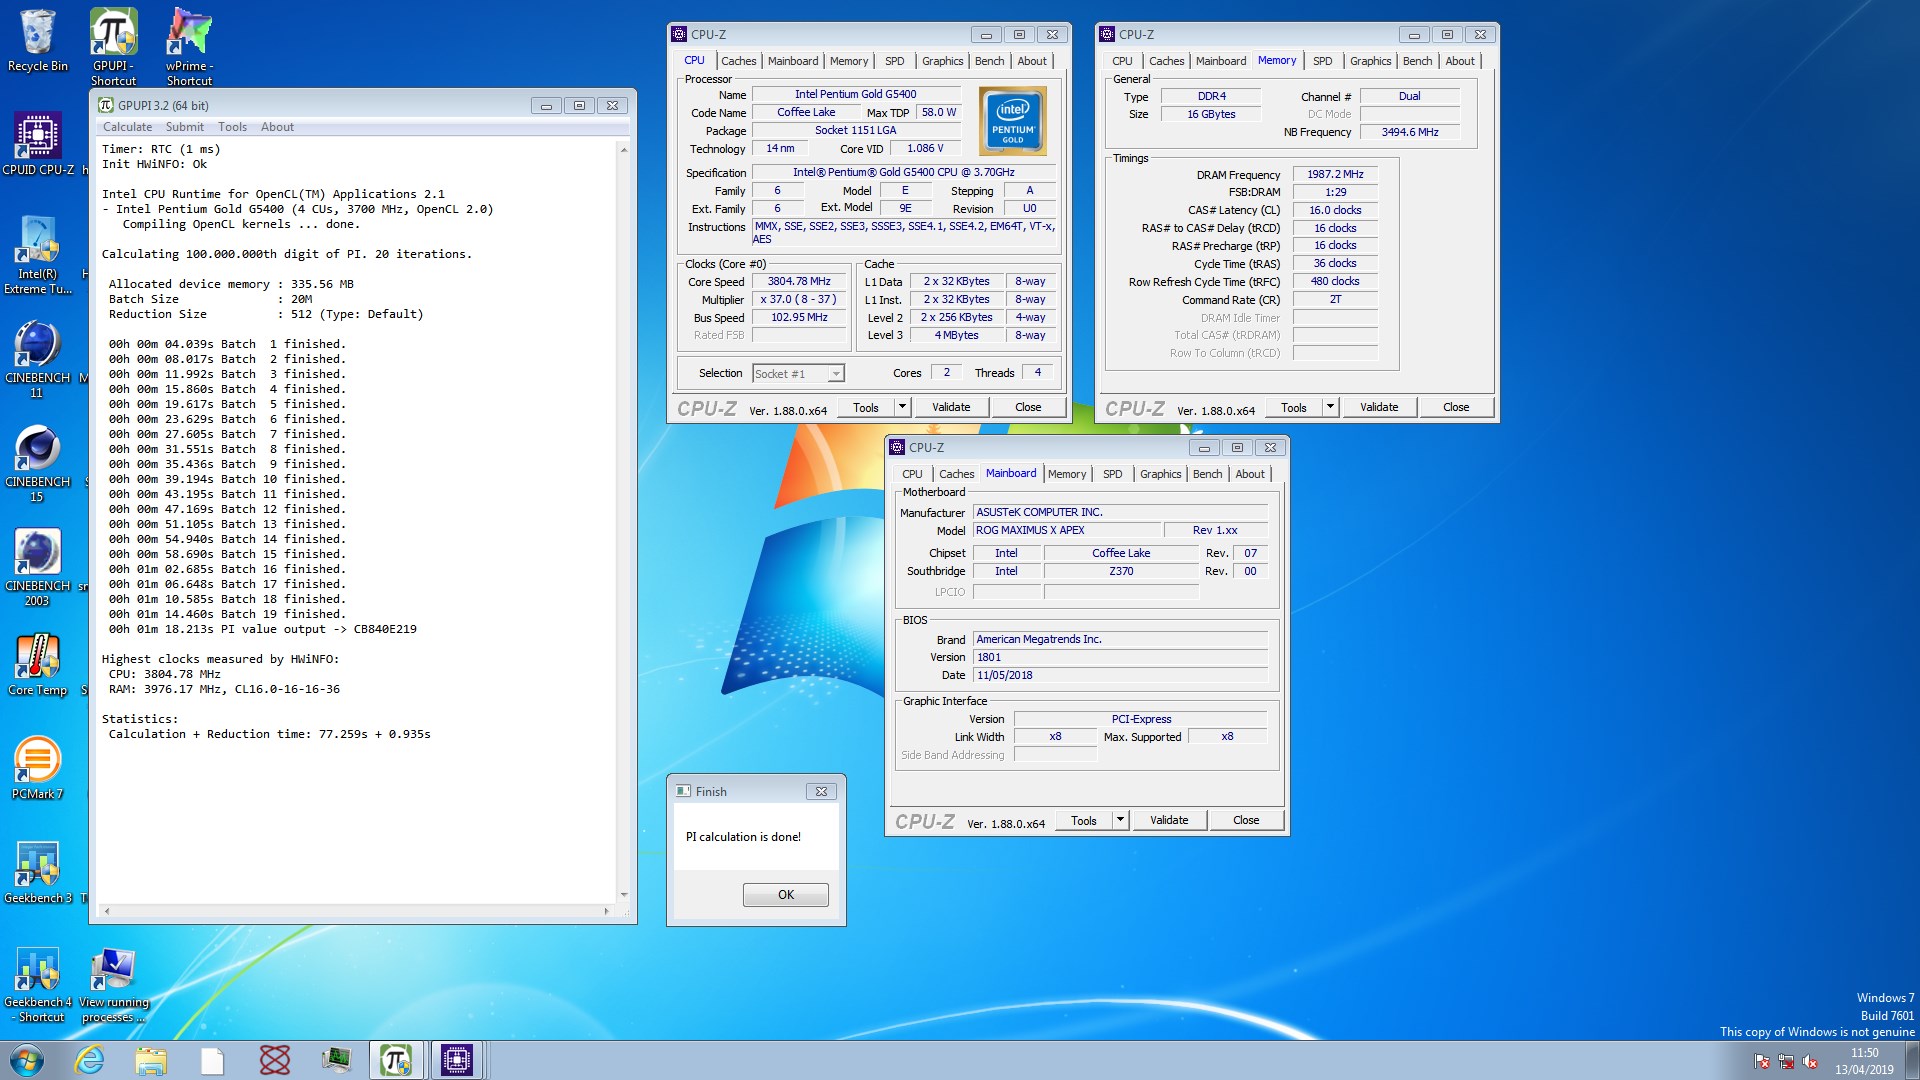1920x1080 pixels.
Task: Close the Finish dialog with X
Action: point(821,791)
